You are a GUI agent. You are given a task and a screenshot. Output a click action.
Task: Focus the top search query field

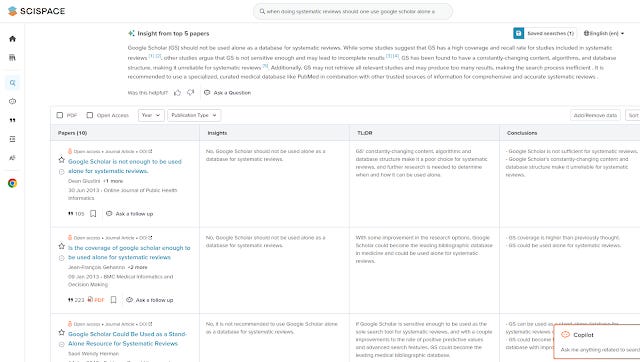[353, 11]
